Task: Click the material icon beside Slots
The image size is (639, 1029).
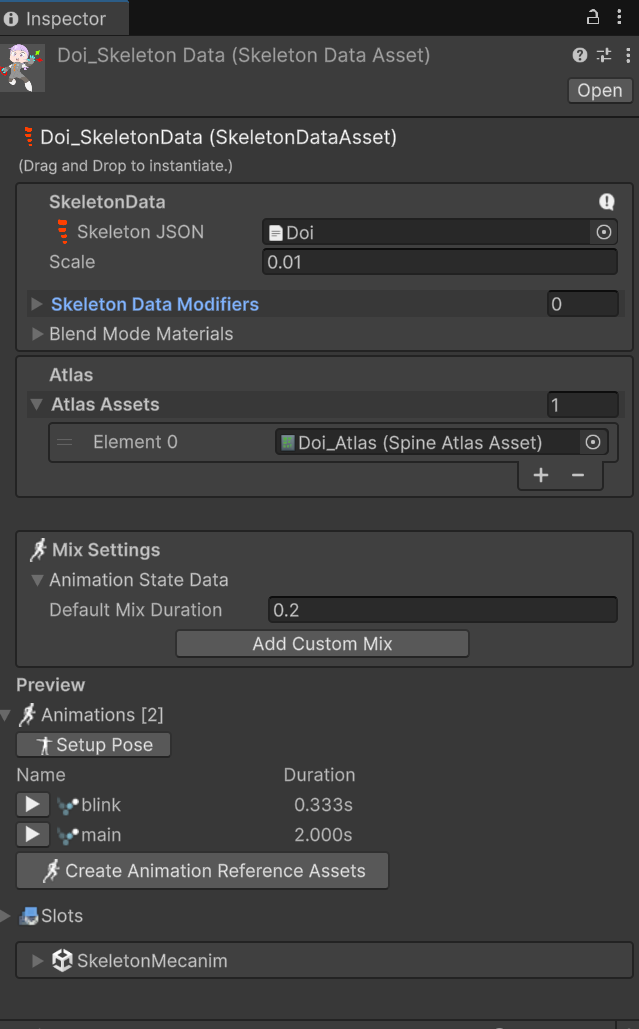Action: coord(32,915)
